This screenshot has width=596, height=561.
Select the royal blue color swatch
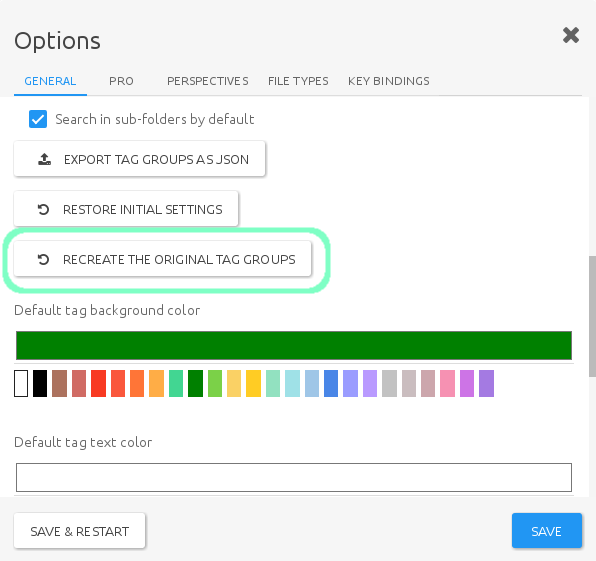click(331, 384)
